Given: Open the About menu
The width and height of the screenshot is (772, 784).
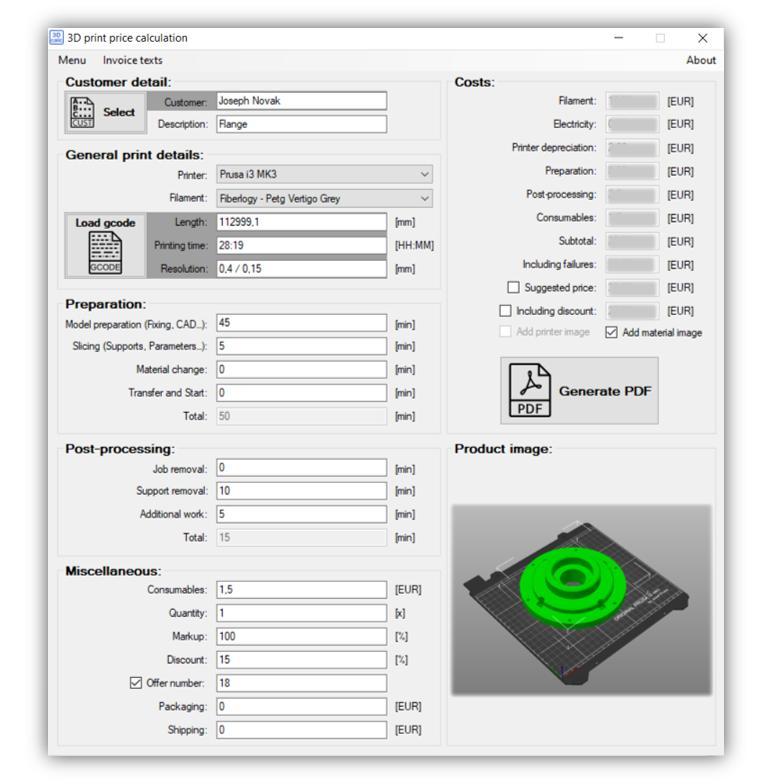Looking at the screenshot, I should tap(700, 60).
